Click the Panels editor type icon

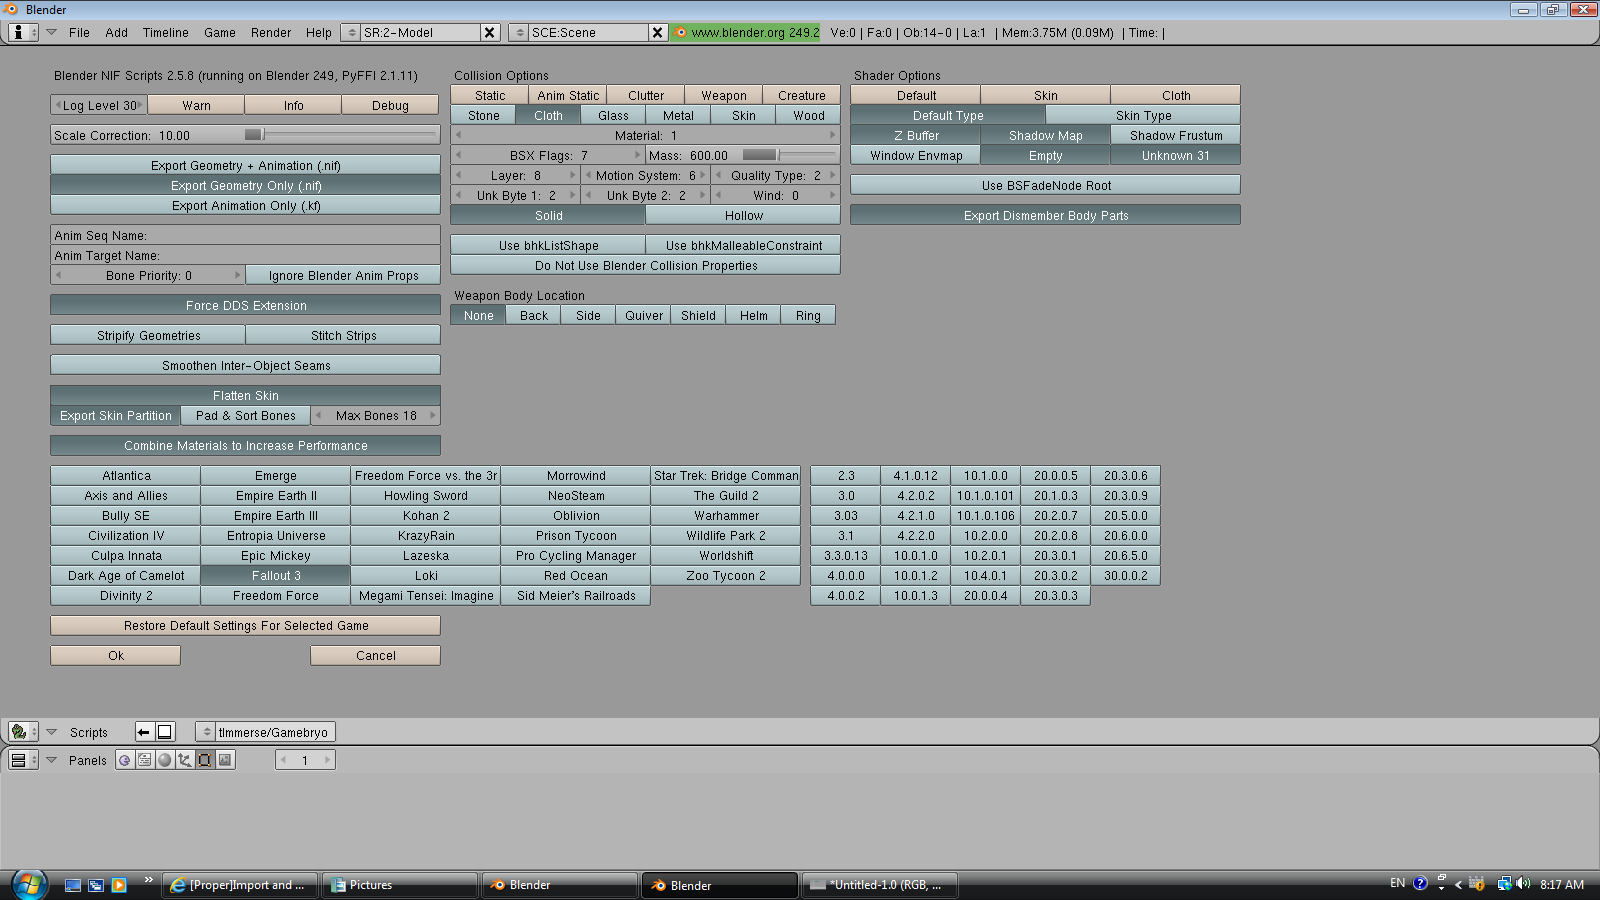pyautogui.click(x=20, y=760)
